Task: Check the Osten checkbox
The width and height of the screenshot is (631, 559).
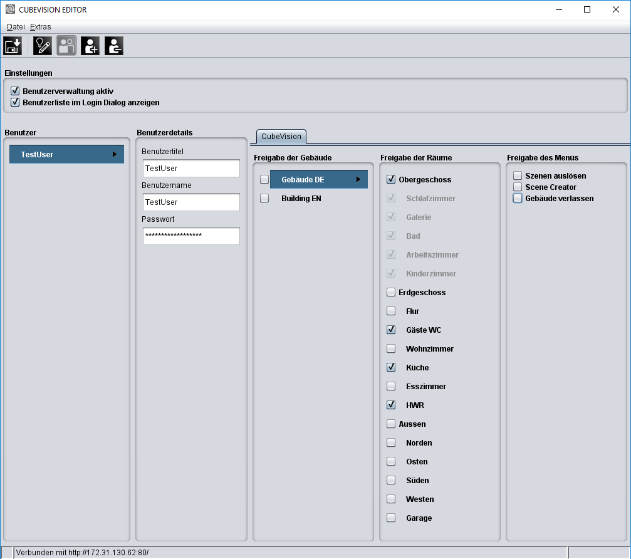Action: tap(391, 461)
